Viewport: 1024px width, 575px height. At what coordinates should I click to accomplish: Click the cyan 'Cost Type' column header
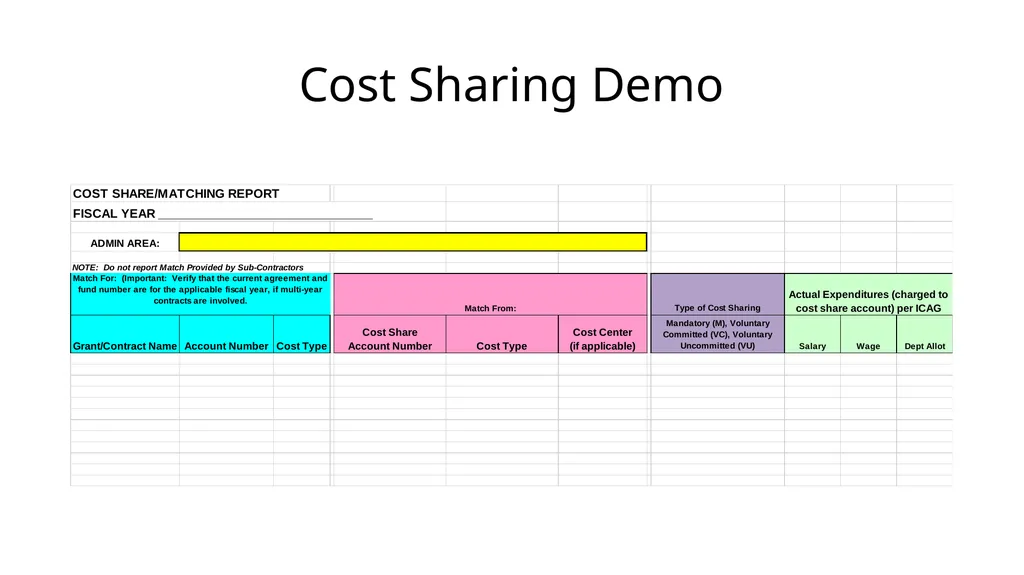pos(302,335)
